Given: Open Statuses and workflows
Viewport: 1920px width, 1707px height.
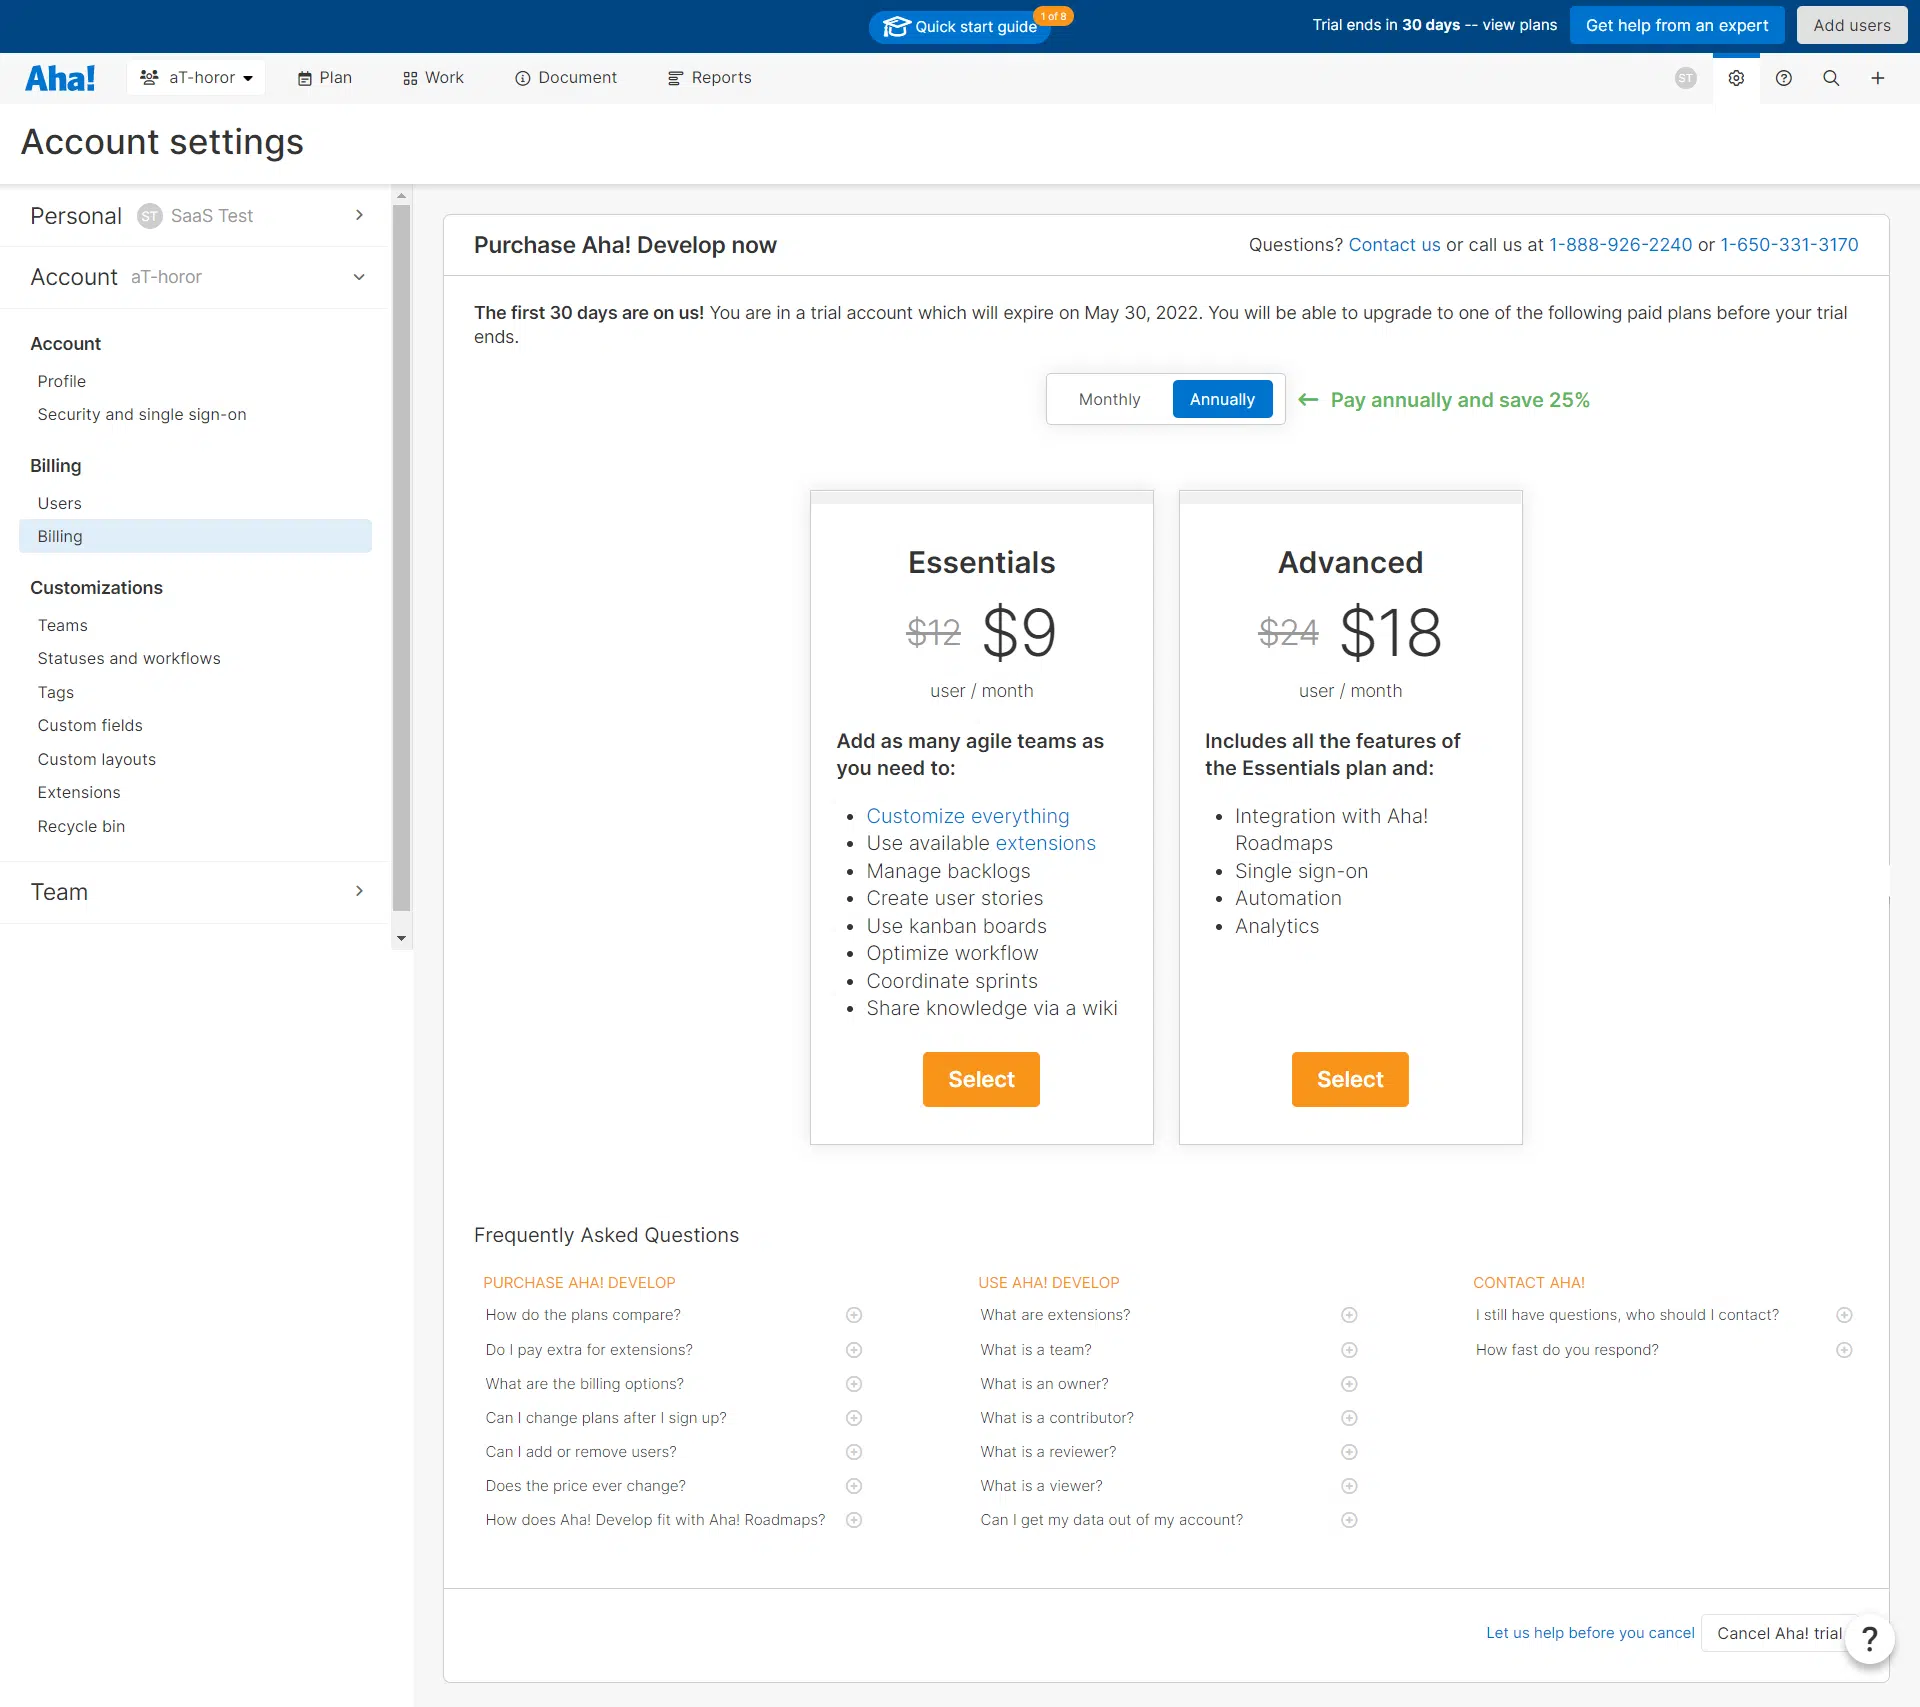Looking at the screenshot, I should pos(129,659).
